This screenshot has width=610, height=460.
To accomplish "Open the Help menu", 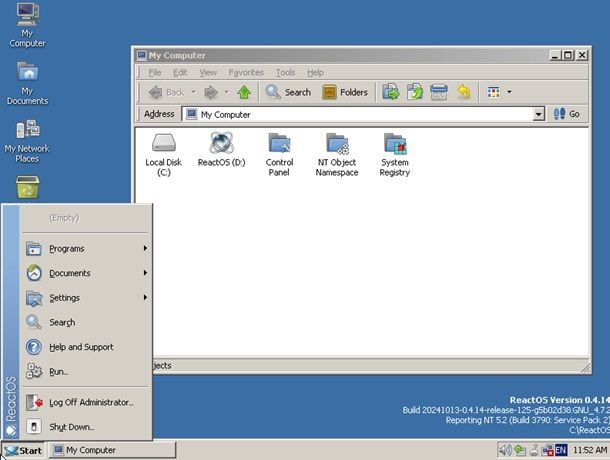I will pyautogui.click(x=316, y=72).
